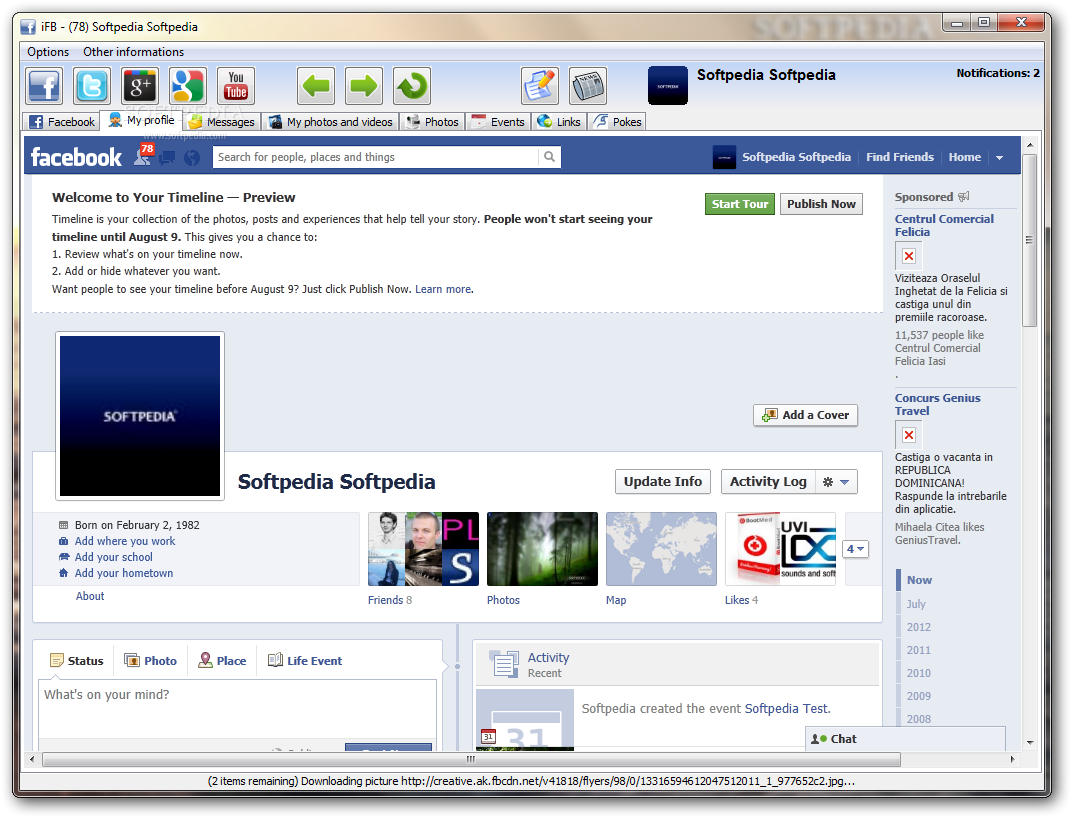Image resolution: width=1072 pixels, height=818 pixels.
Task: Open the Activity Log button
Action: pos(768,481)
